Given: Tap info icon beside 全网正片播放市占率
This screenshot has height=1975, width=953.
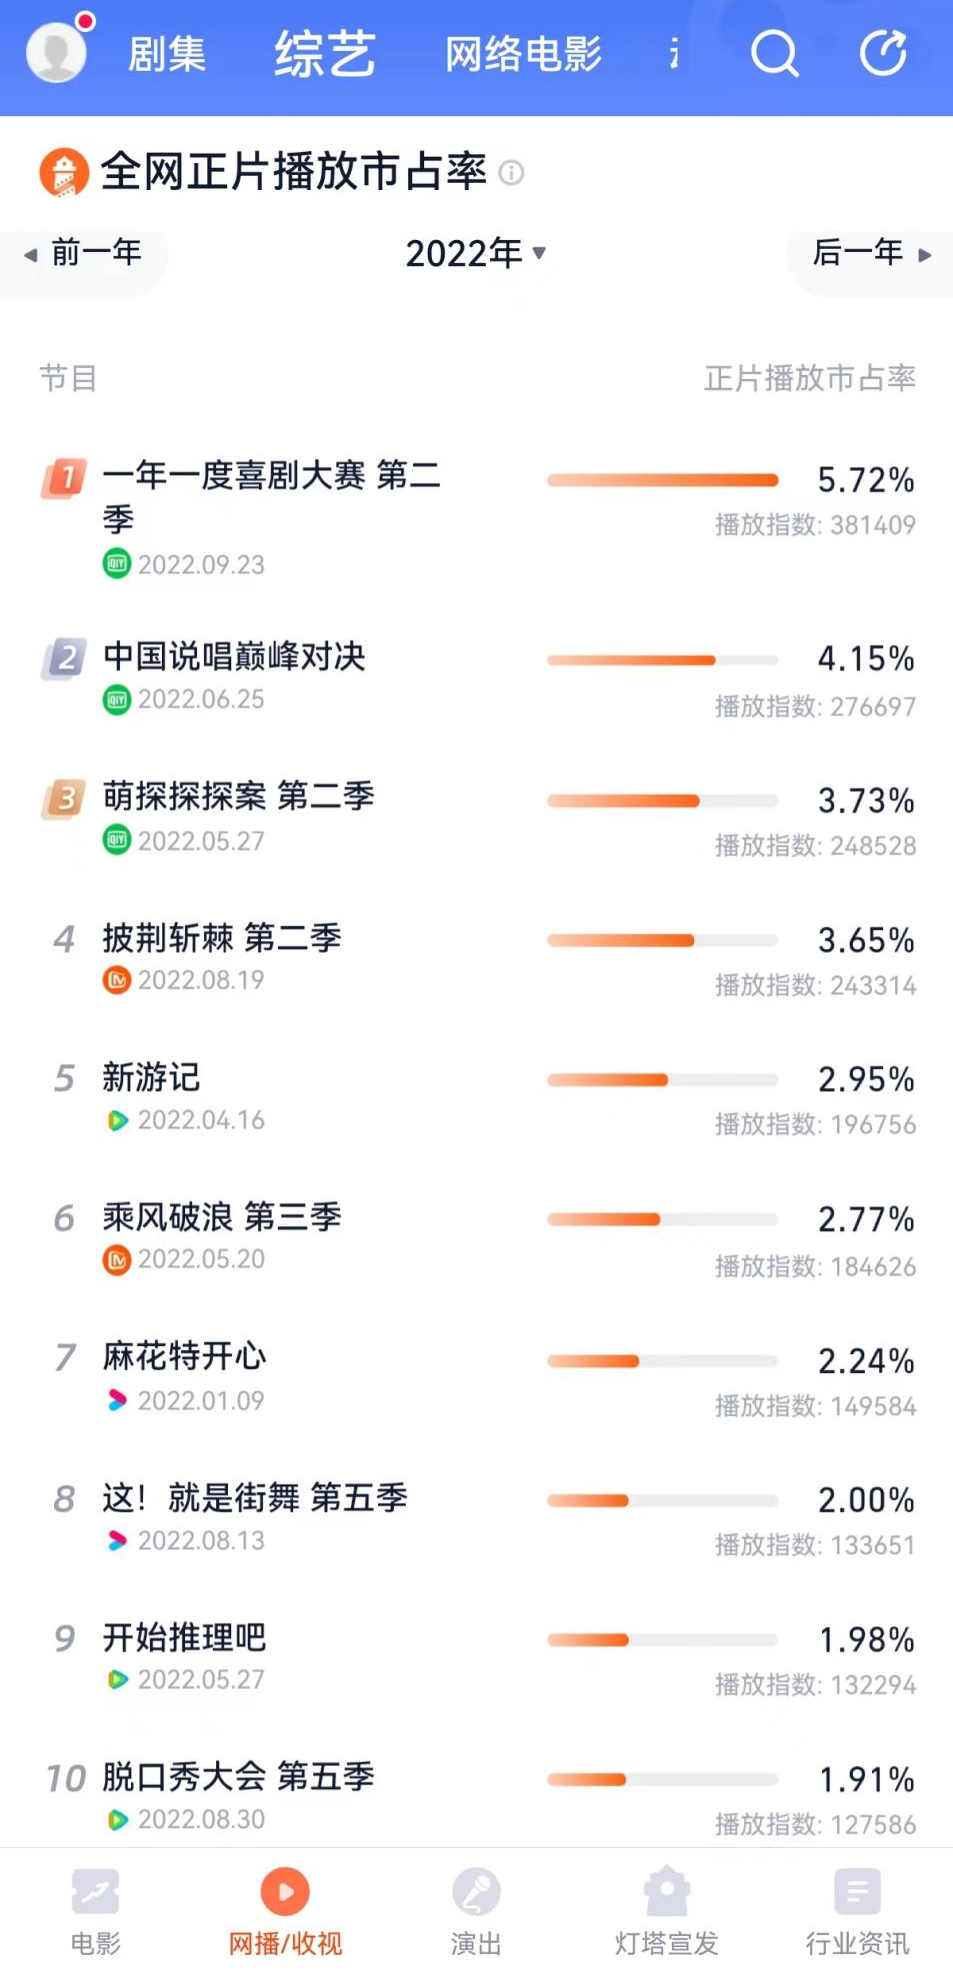Looking at the screenshot, I should tap(511, 173).
